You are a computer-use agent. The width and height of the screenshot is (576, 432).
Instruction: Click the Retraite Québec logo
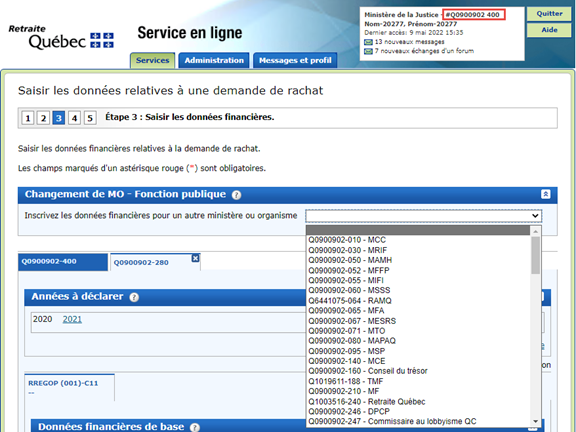click(x=61, y=37)
